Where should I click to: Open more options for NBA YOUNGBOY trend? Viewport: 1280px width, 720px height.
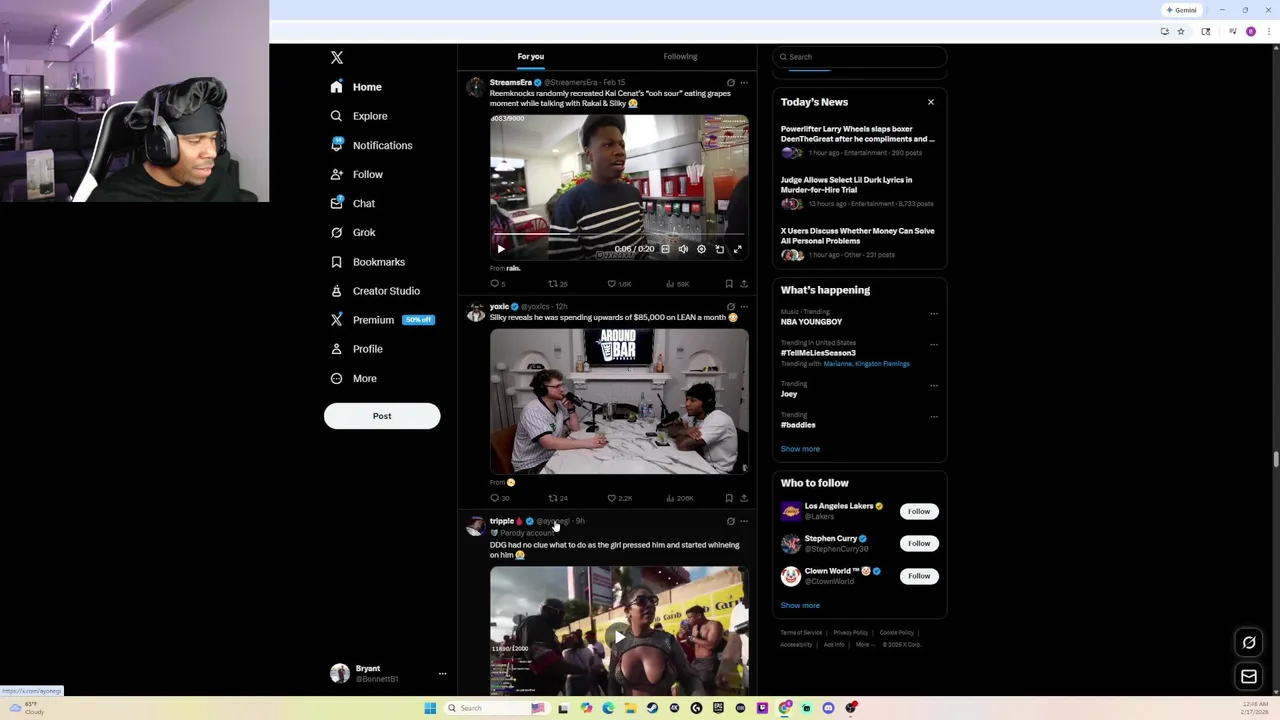pos(934,314)
